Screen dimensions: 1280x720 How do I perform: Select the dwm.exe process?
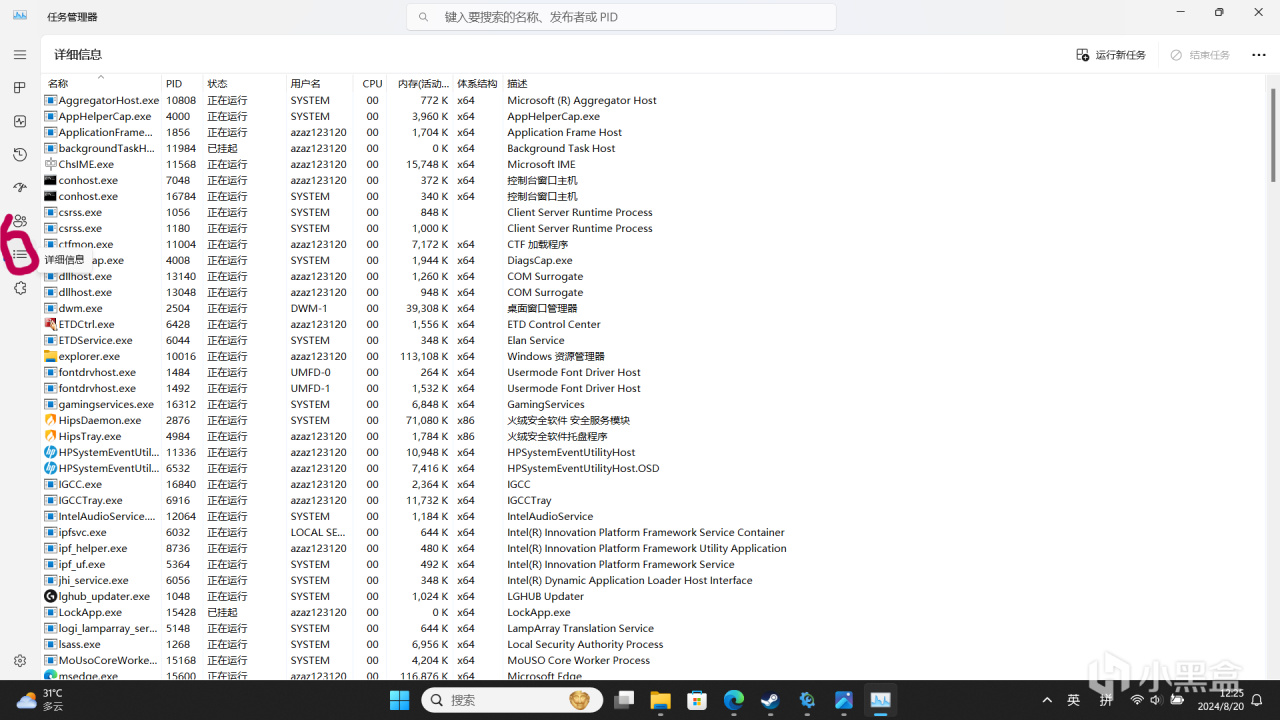[80, 308]
